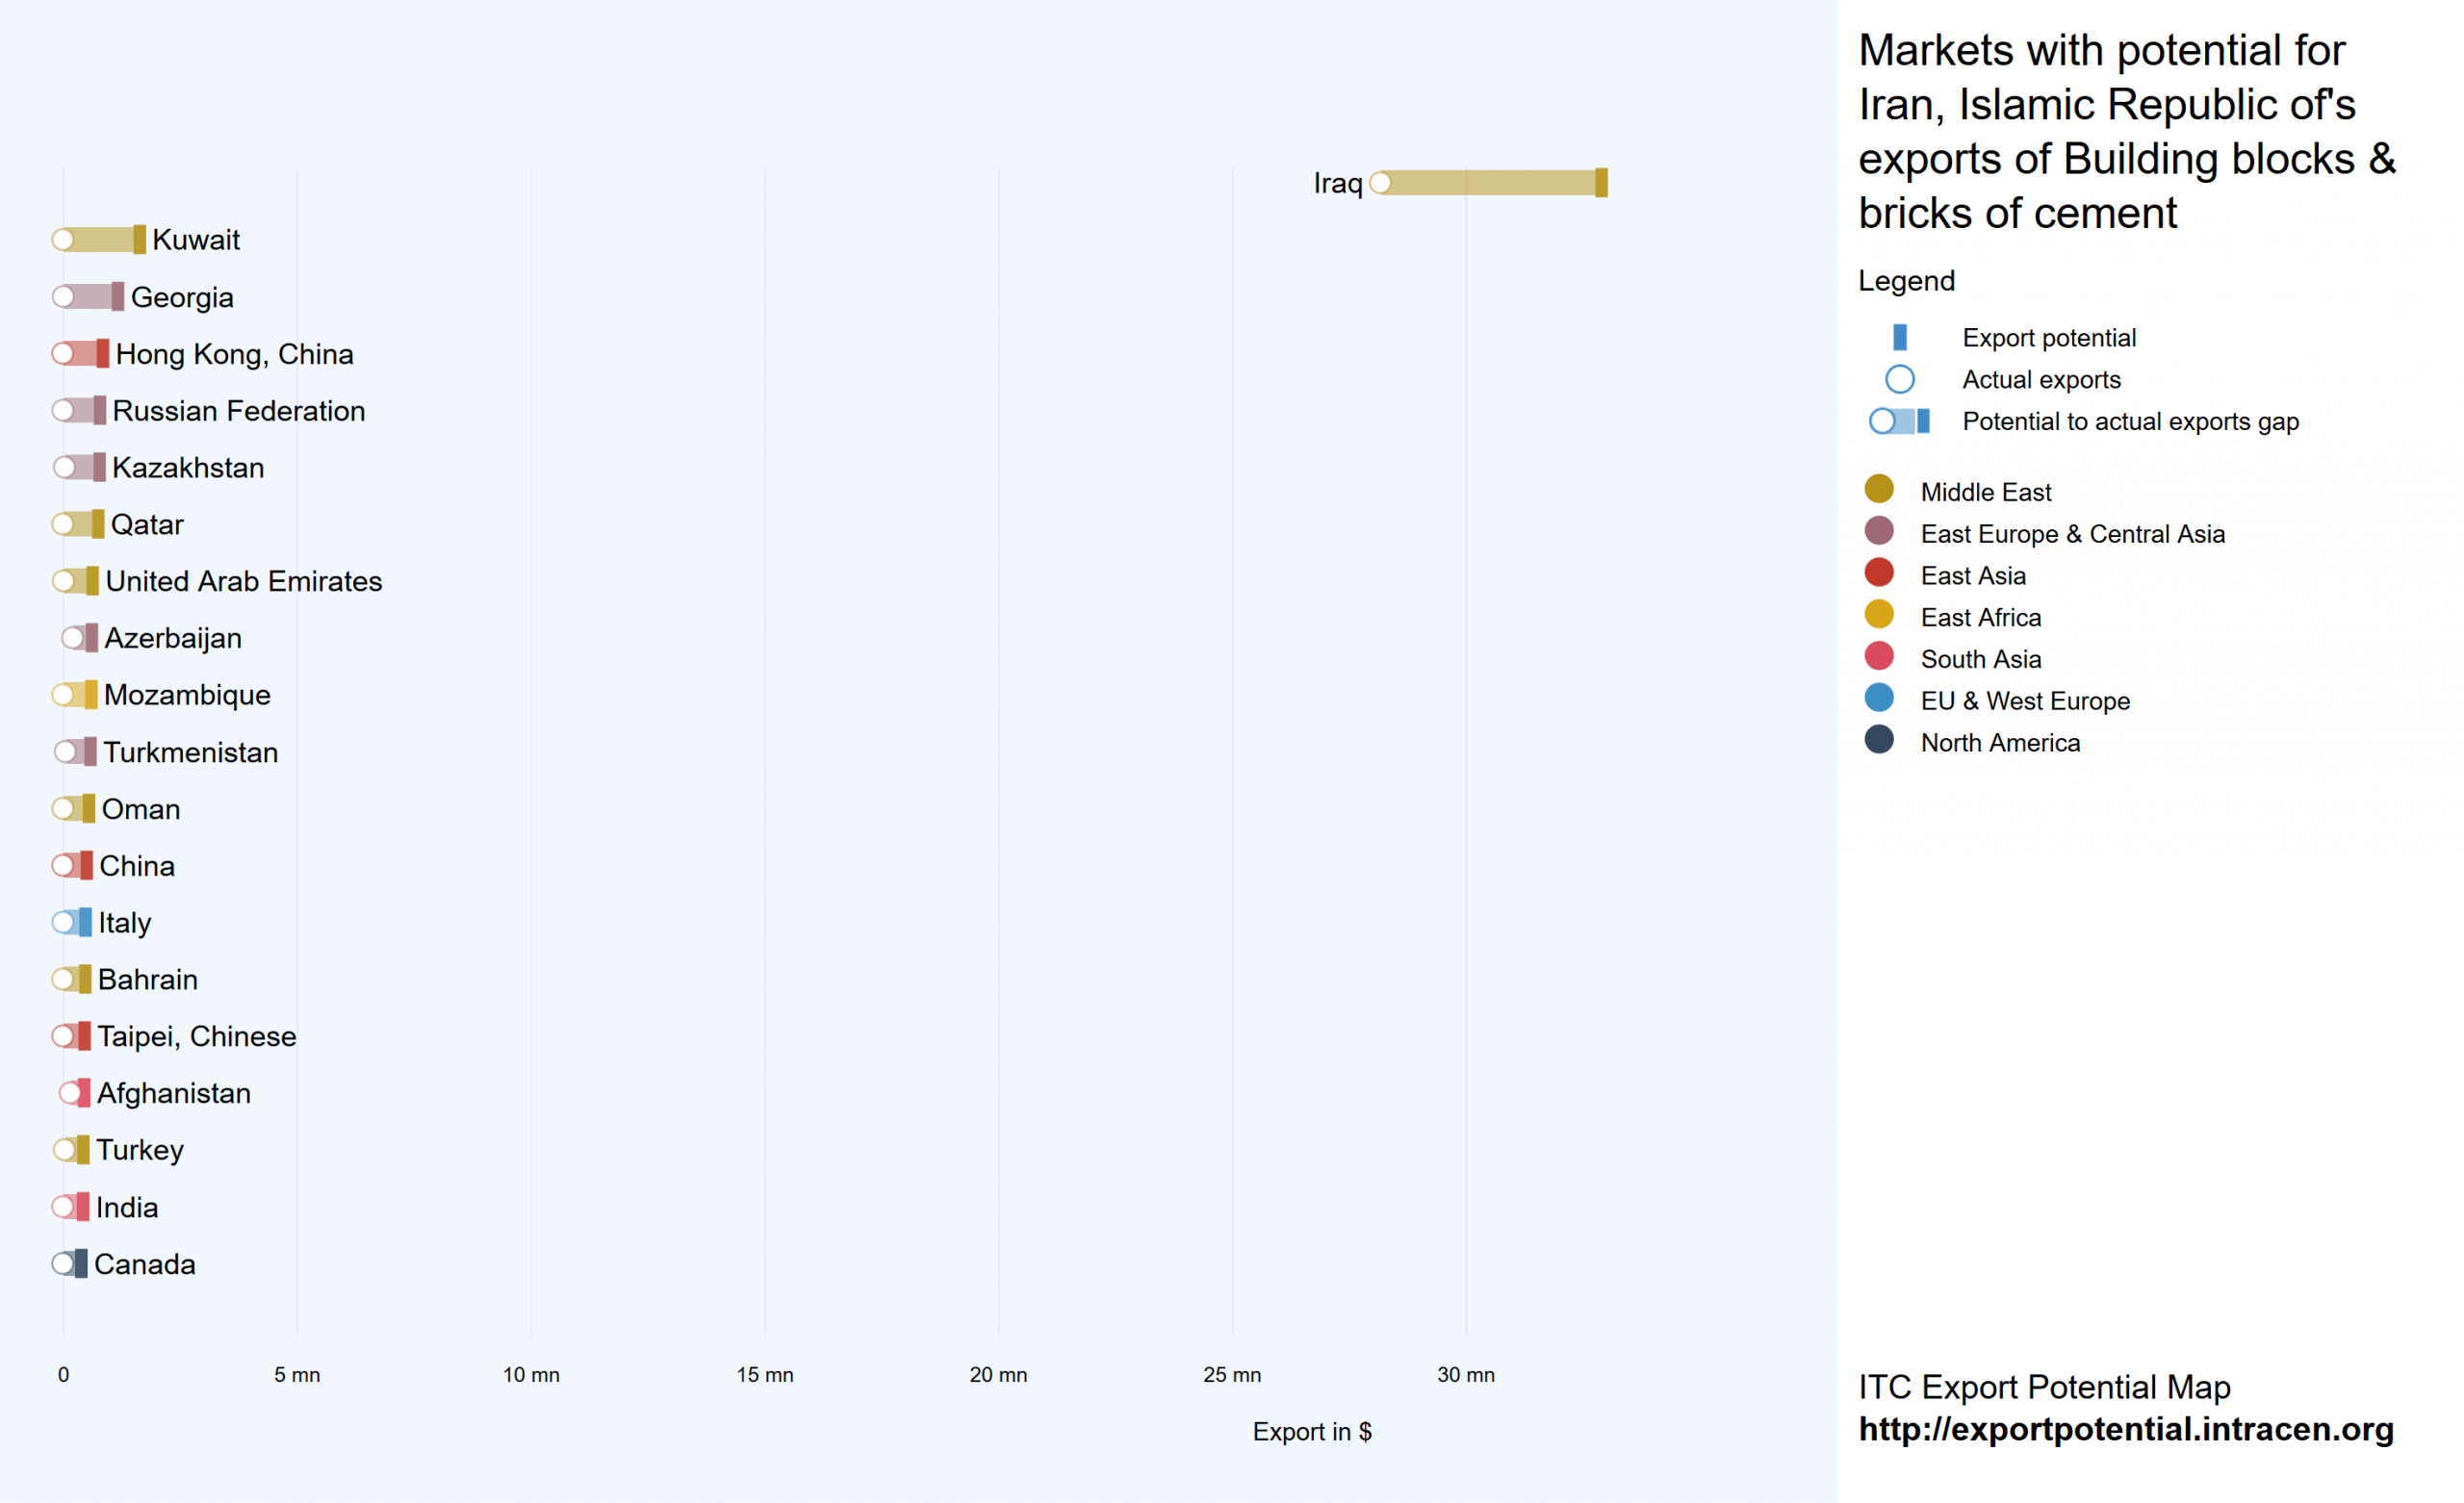2464x1503 pixels.
Task: Click the Potential to actual exports gap icon
Action: coord(1899,422)
